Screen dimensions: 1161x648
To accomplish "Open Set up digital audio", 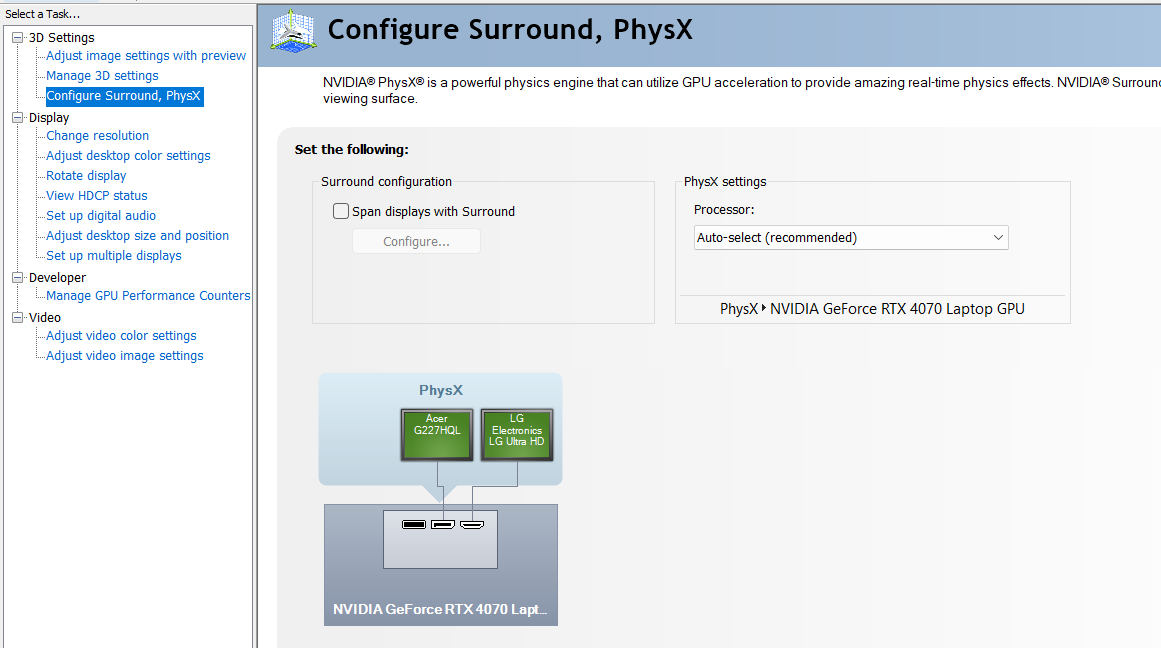I will (101, 216).
